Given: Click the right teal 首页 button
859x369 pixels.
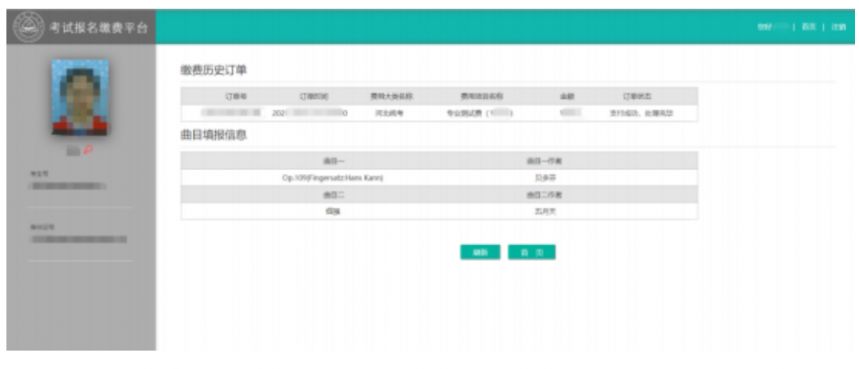Looking at the screenshot, I should coord(531,252).
